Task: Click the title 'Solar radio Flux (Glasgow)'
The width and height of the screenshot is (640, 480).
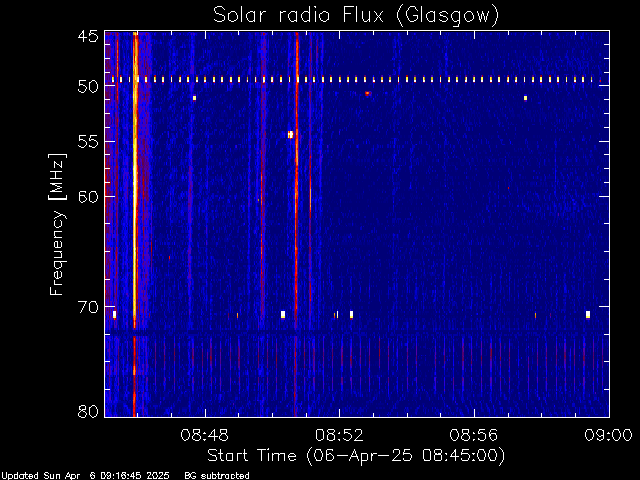Action: coord(356,15)
